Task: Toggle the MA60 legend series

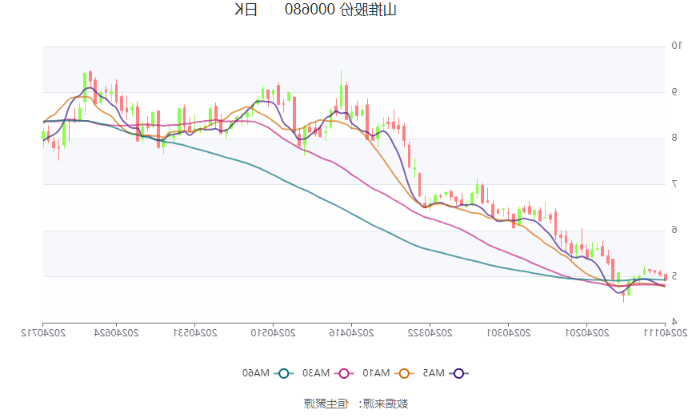Action: pyautogui.click(x=268, y=373)
